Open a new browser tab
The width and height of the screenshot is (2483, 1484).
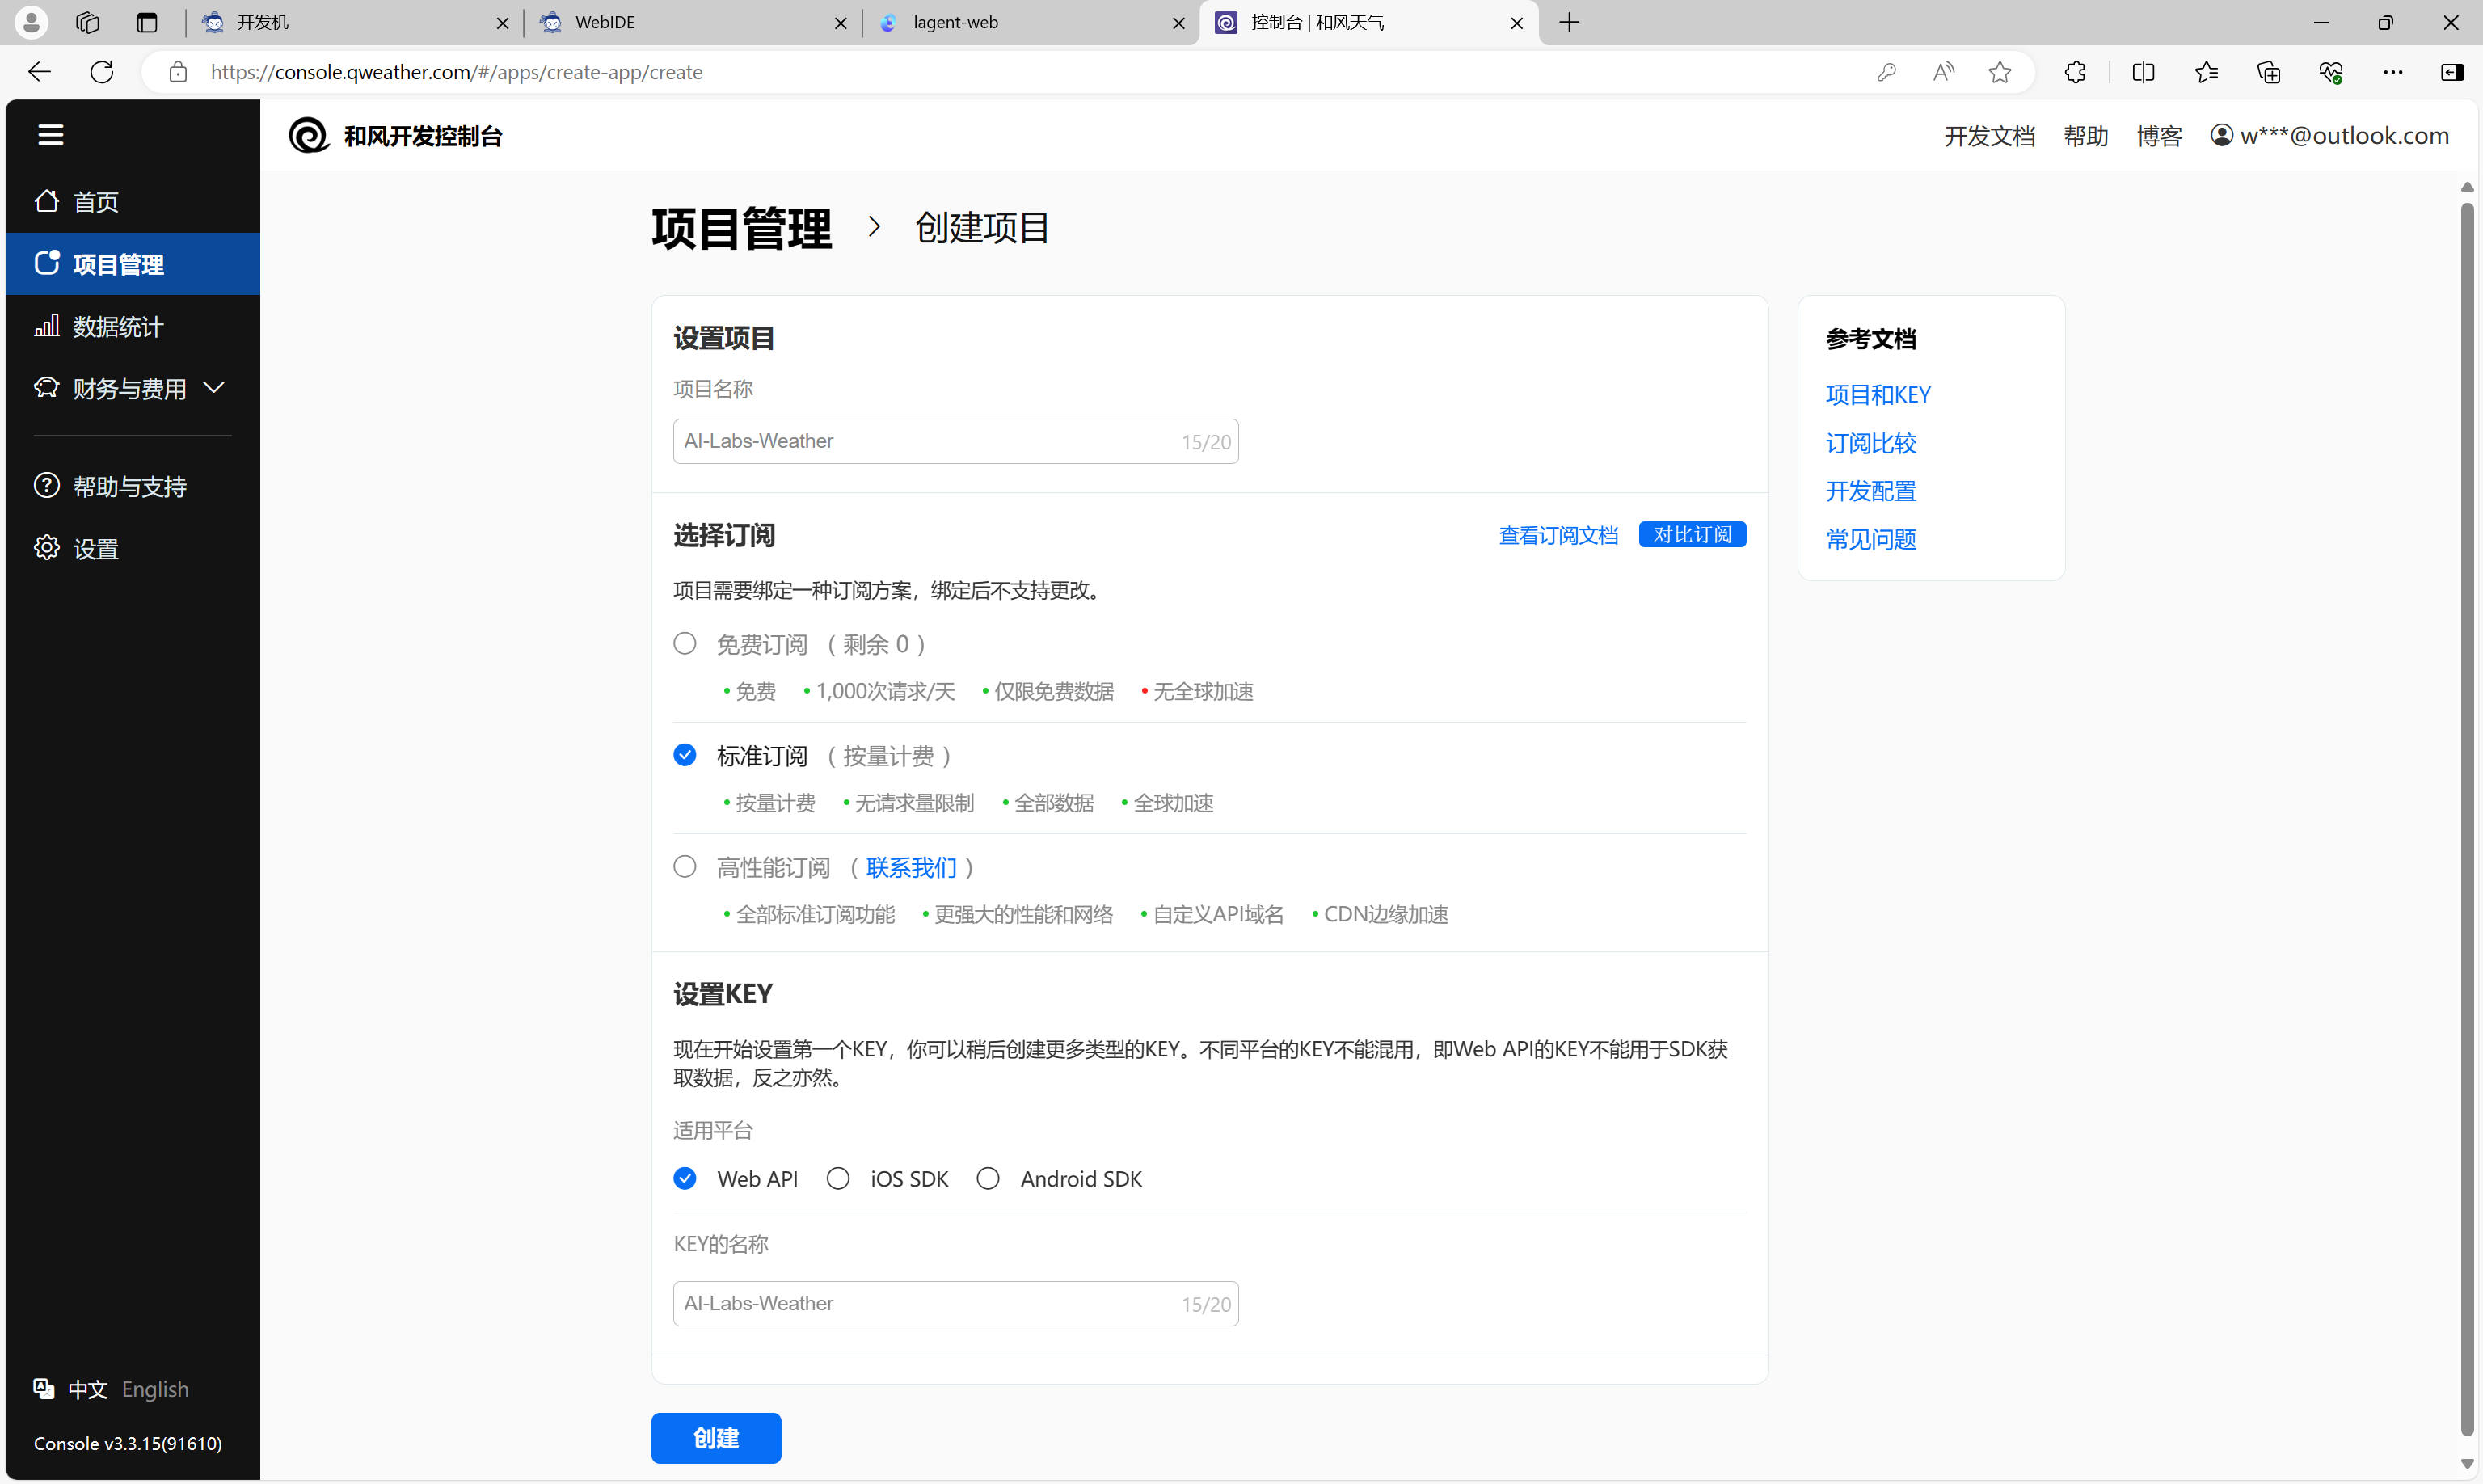(1569, 22)
